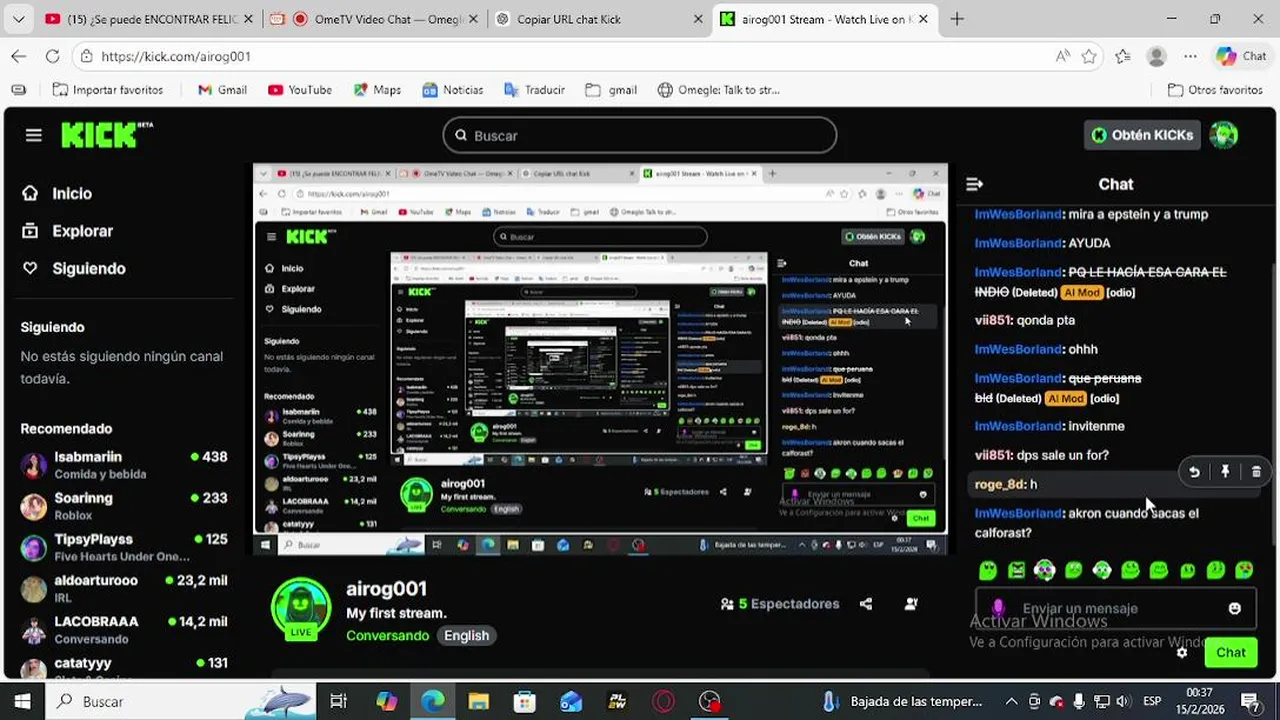
Task: Click the Kick Buscar search field
Action: (x=640, y=135)
